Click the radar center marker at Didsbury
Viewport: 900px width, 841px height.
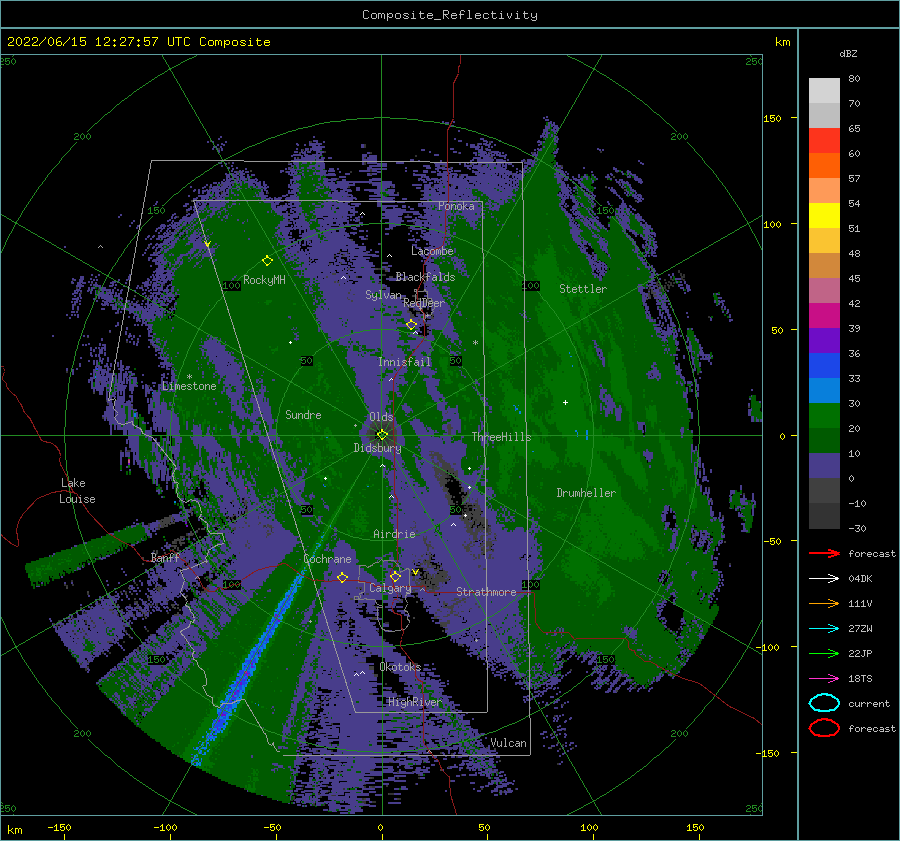(x=382, y=435)
